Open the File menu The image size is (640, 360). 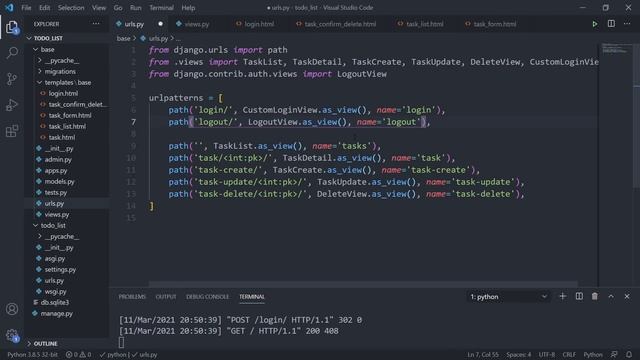[26, 8]
